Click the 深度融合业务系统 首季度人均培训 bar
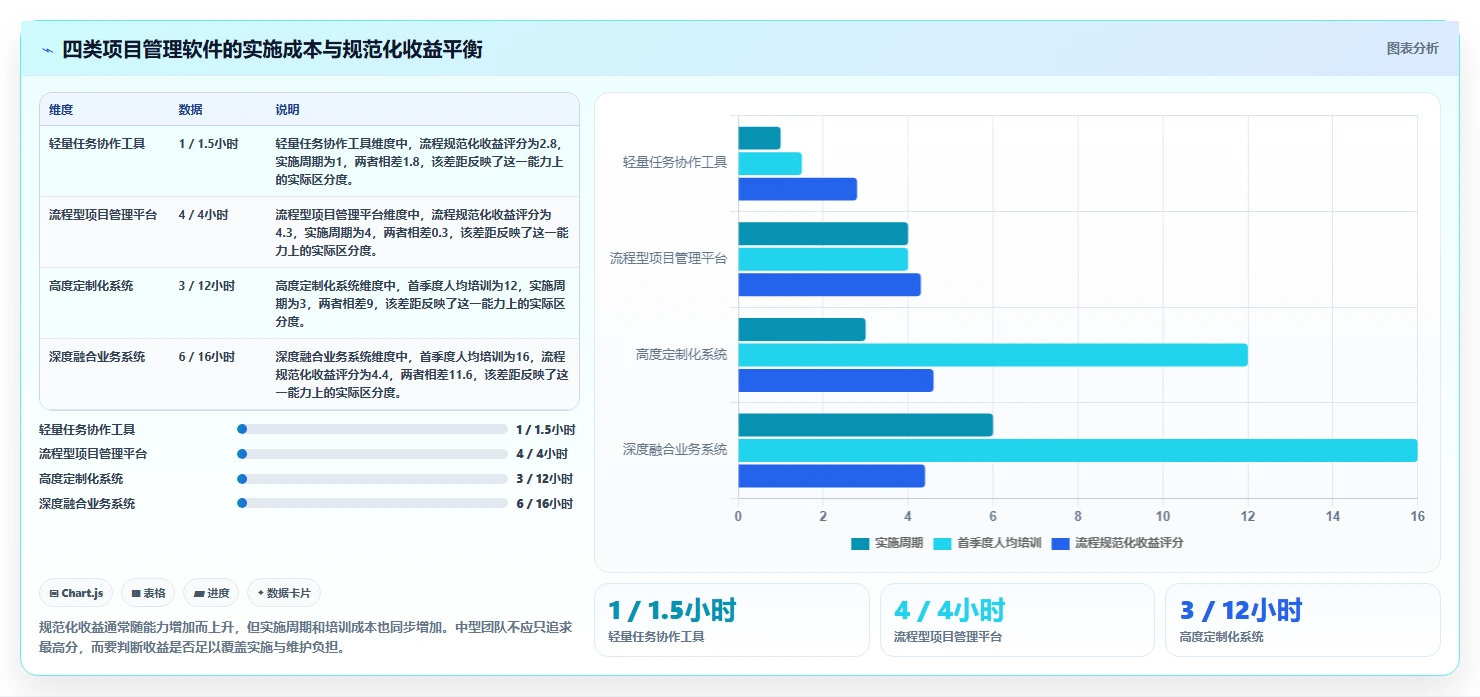This screenshot has height=697, width=1480. coord(1078,450)
